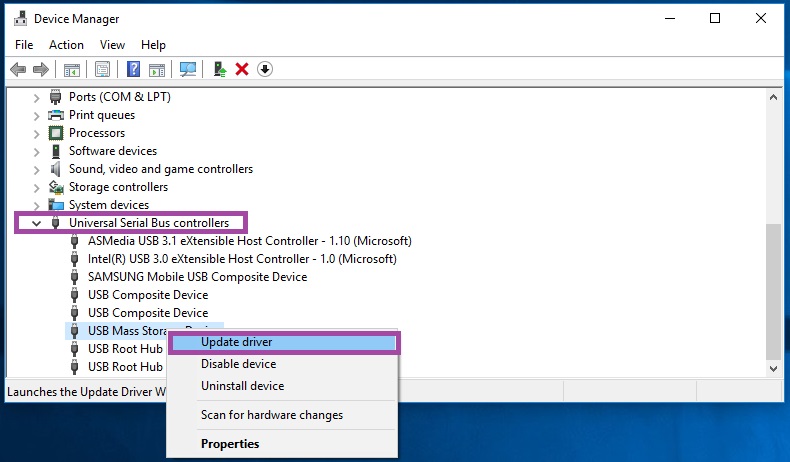
Task: Expand the Print queues node
Action: (36, 116)
